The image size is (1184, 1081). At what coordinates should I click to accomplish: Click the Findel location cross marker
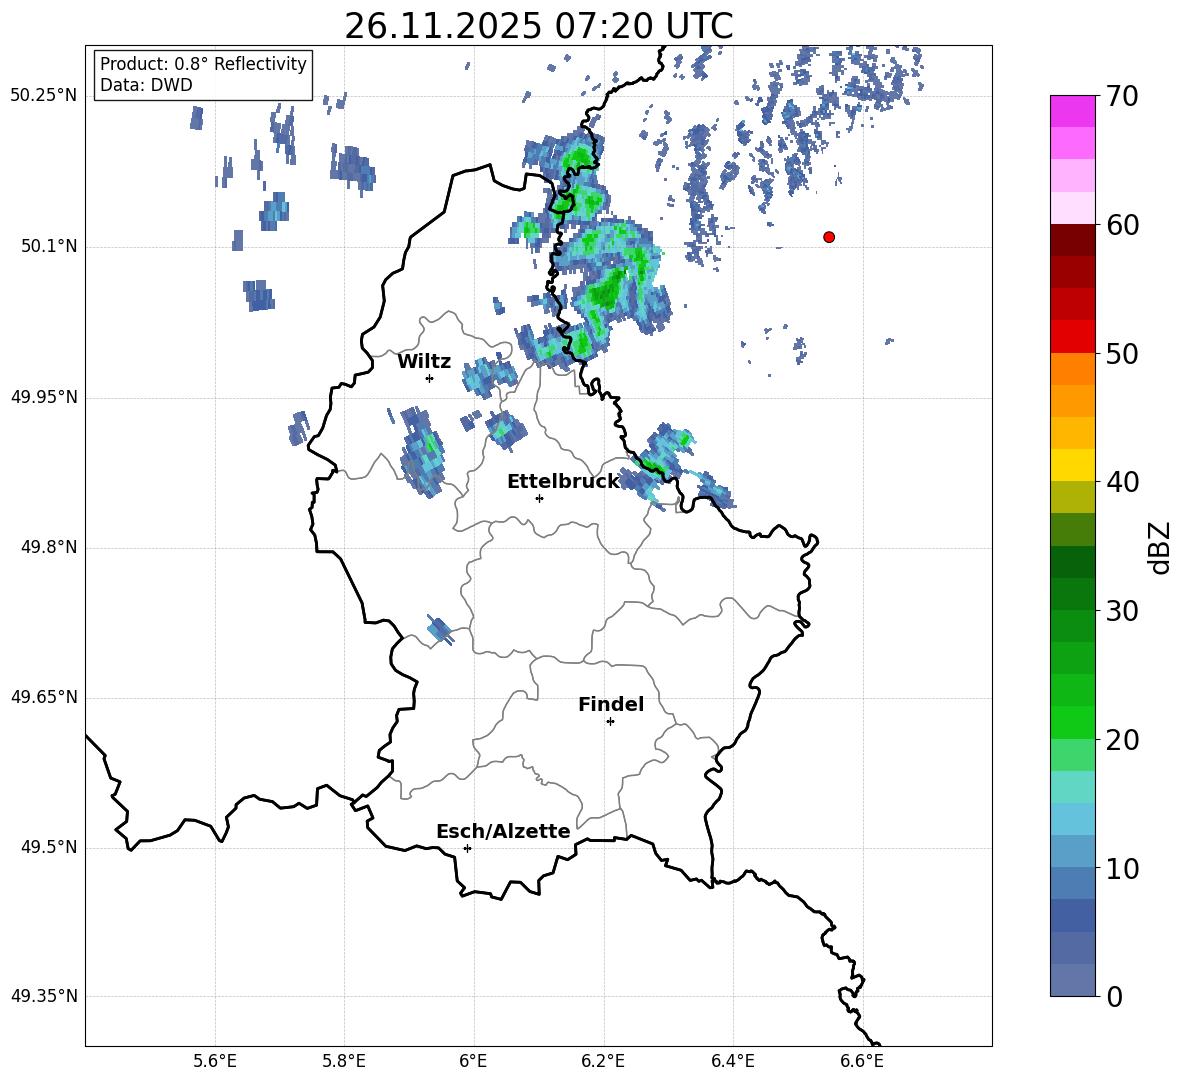[x=610, y=722]
